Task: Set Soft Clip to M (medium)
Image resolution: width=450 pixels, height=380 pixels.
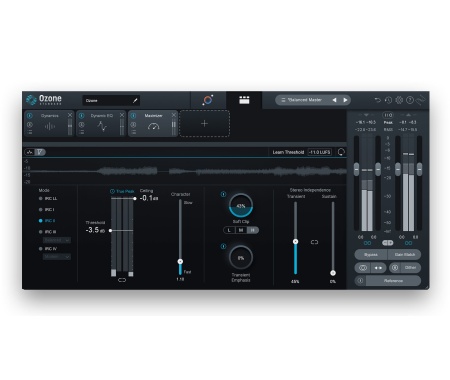Action: click(x=241, y=230)
